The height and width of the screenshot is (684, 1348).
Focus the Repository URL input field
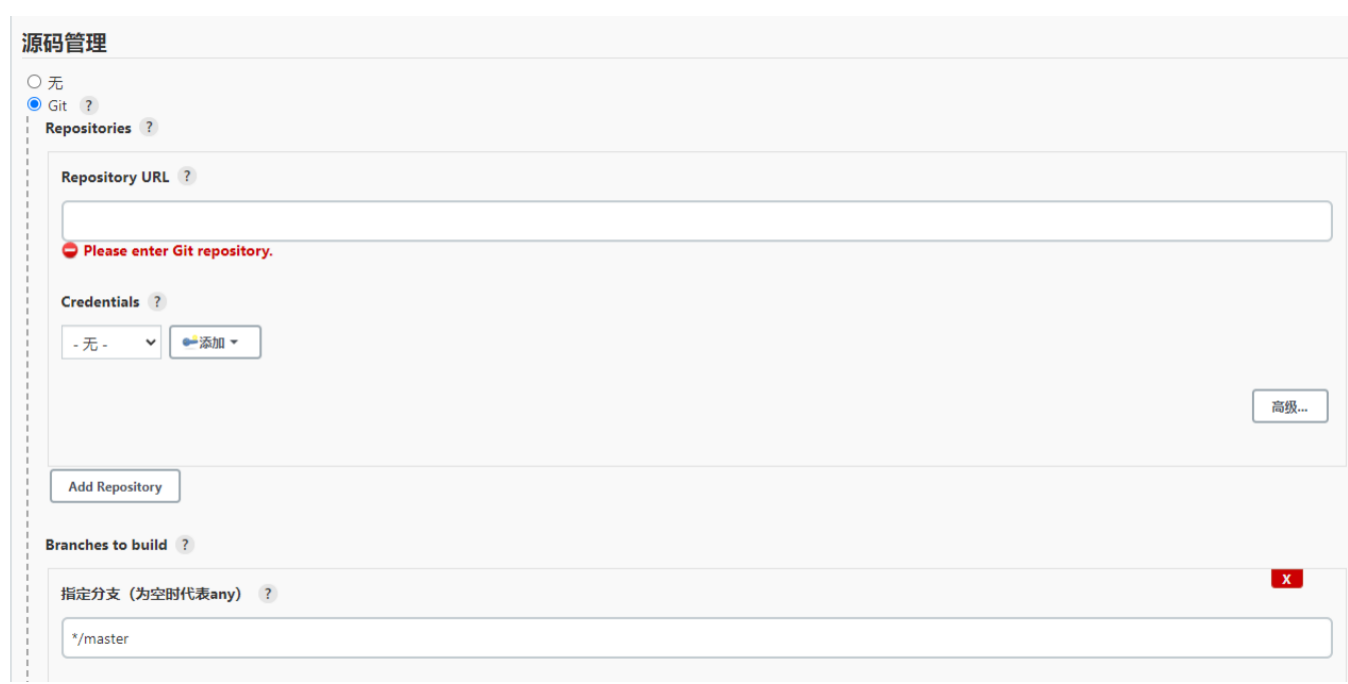697,221
